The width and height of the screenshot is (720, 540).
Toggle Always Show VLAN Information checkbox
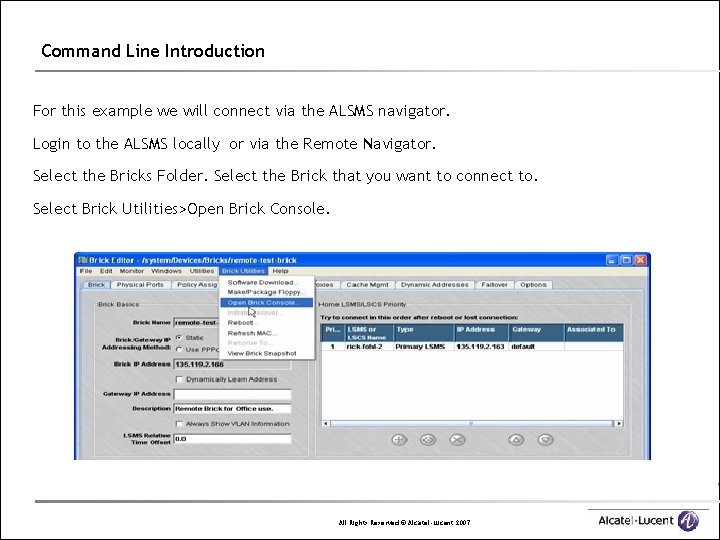pos(179,423)
